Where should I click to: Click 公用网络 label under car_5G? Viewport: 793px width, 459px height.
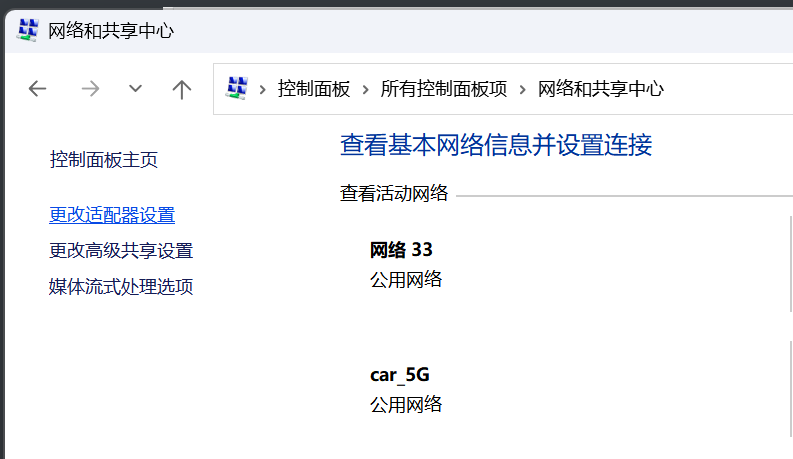406,404
